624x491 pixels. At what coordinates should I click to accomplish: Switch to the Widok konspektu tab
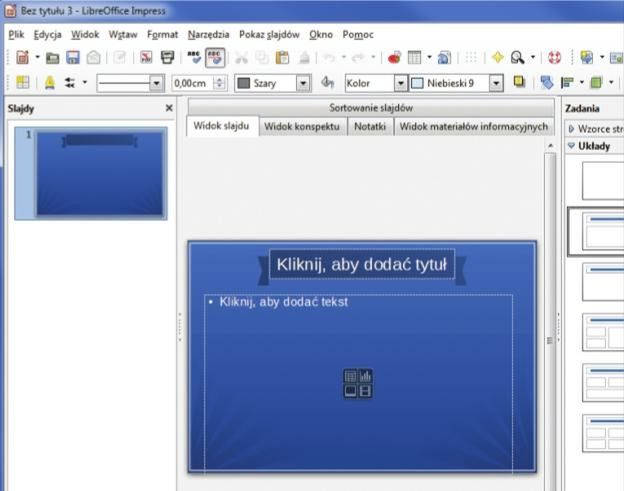301,127
